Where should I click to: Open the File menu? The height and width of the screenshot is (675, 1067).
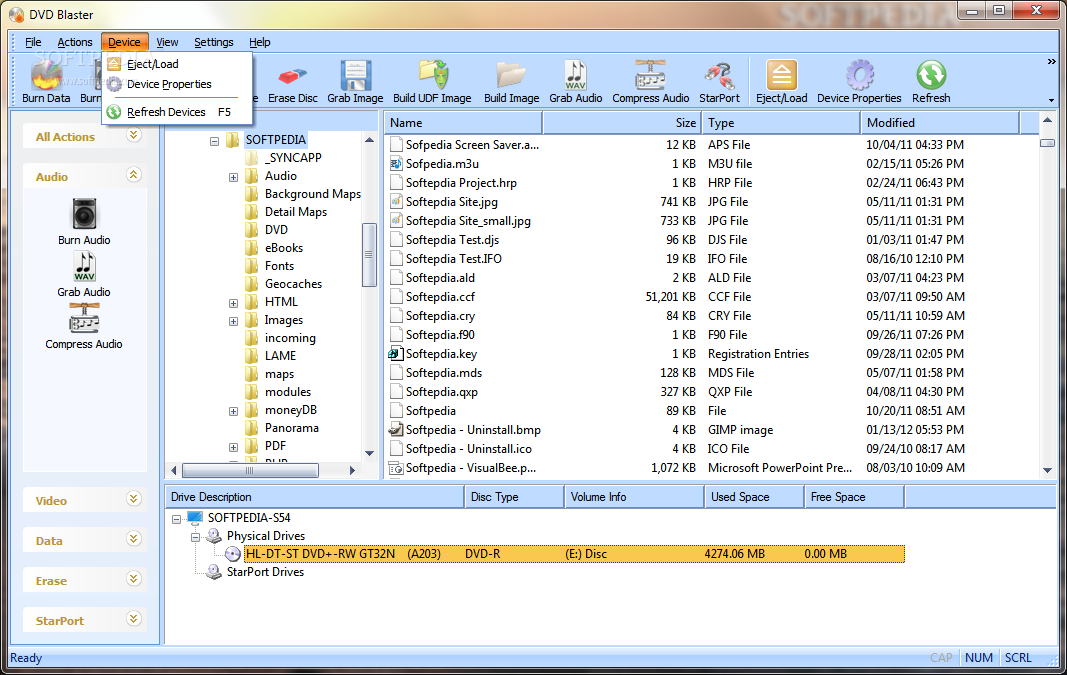[x=33, y=42]
